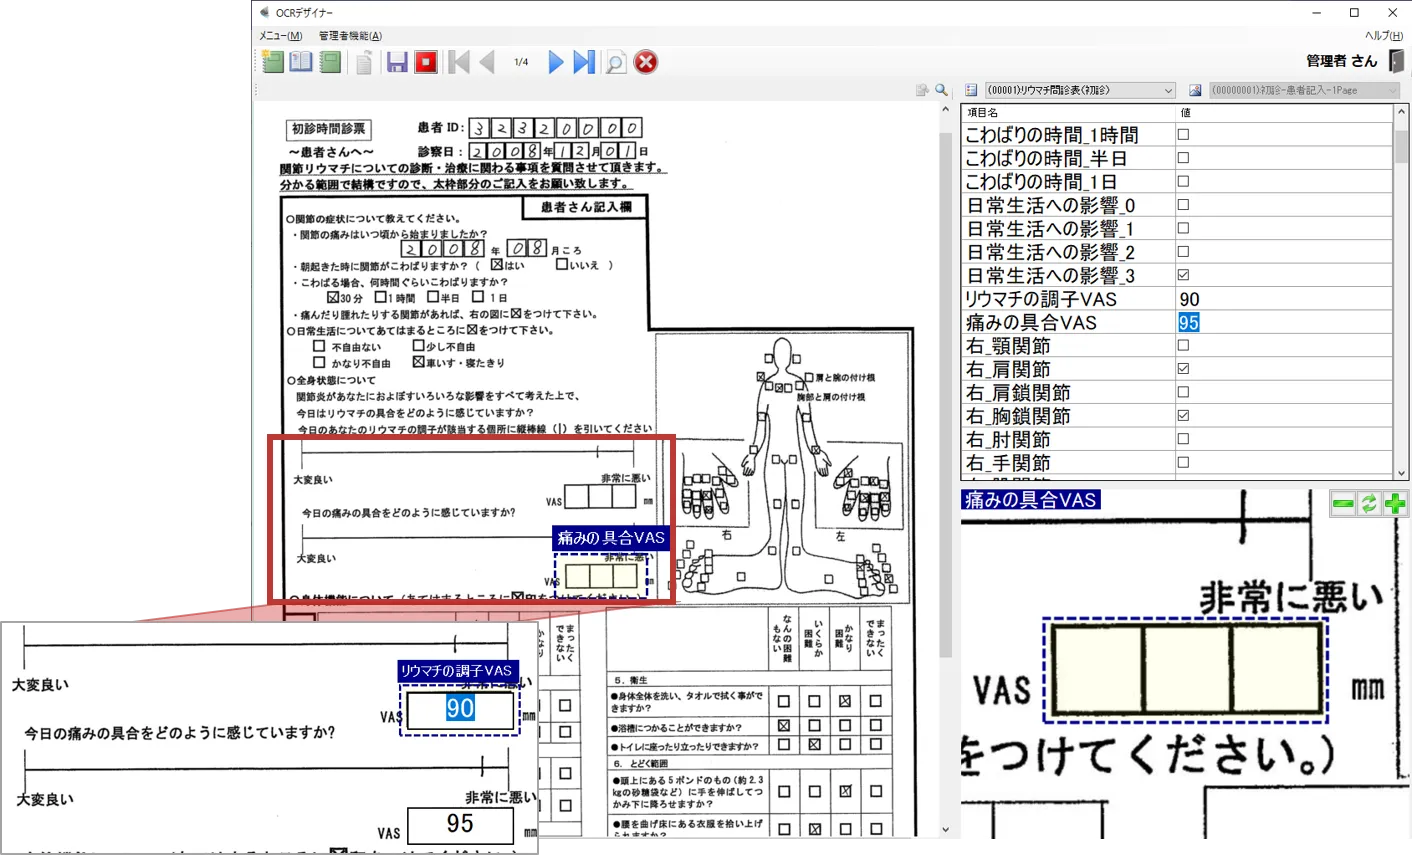Screen dimensions: 1412x855
Task: Expand the リウマチ問診表(初診) form dropdown
Action: pyautogui.click(x=1167, y=91)
